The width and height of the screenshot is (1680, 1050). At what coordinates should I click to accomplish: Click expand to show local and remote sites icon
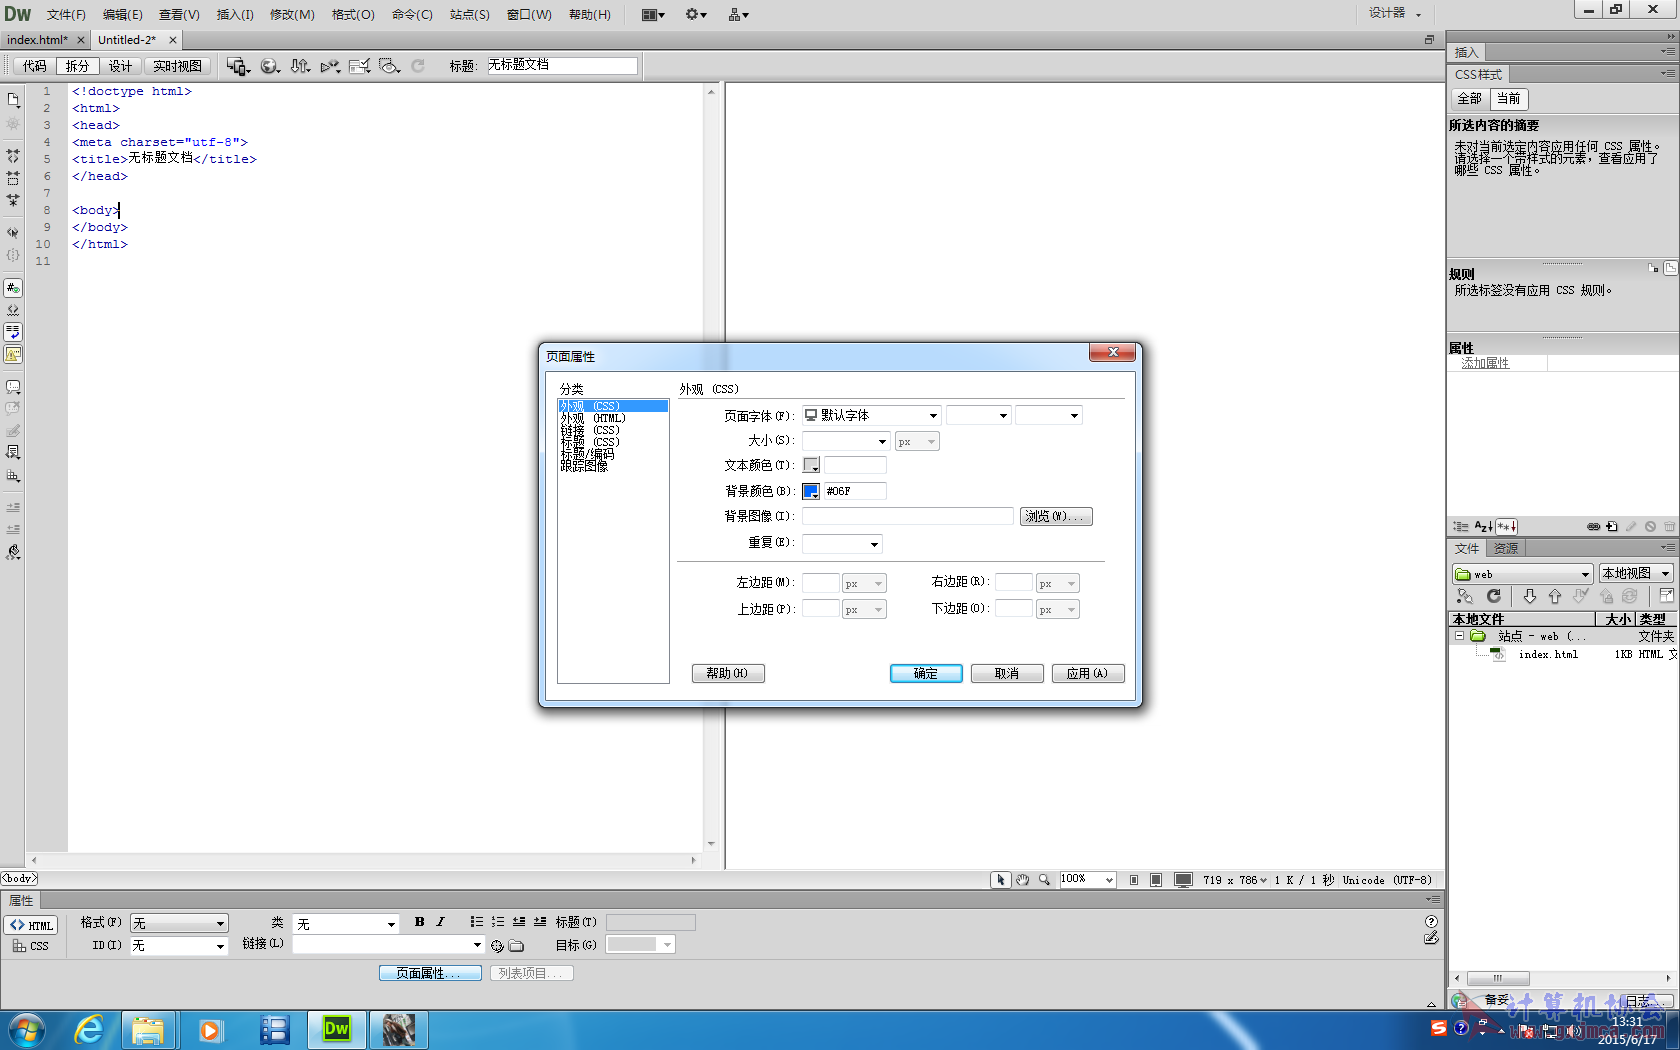coord(1667,596)
